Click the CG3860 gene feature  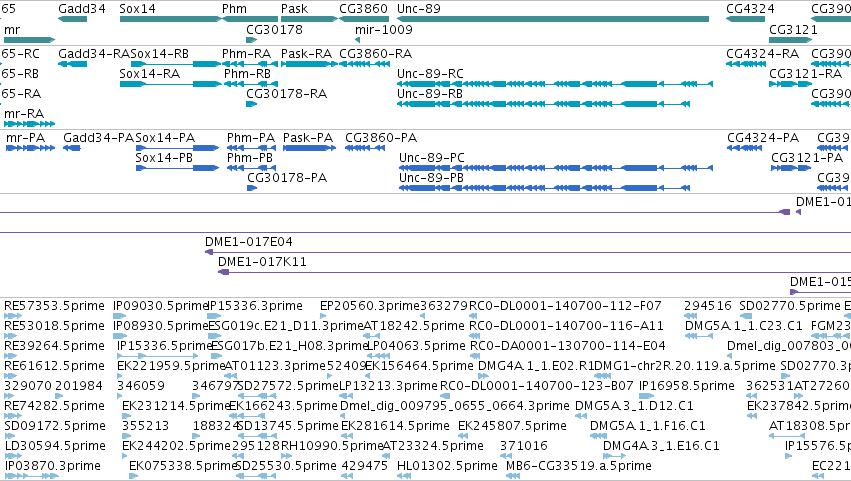364,19
